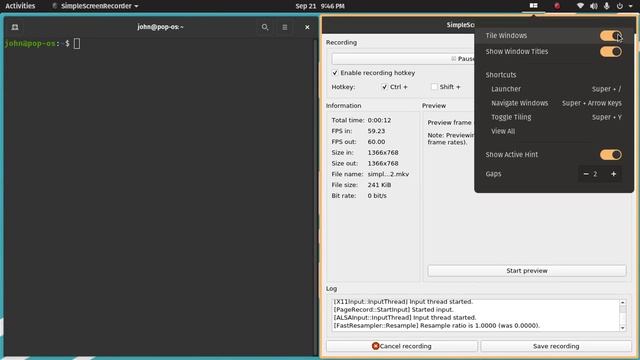Click the FPS in value 59.23
The height and width of the screenshot is (360, 640).
coord(376,131)
